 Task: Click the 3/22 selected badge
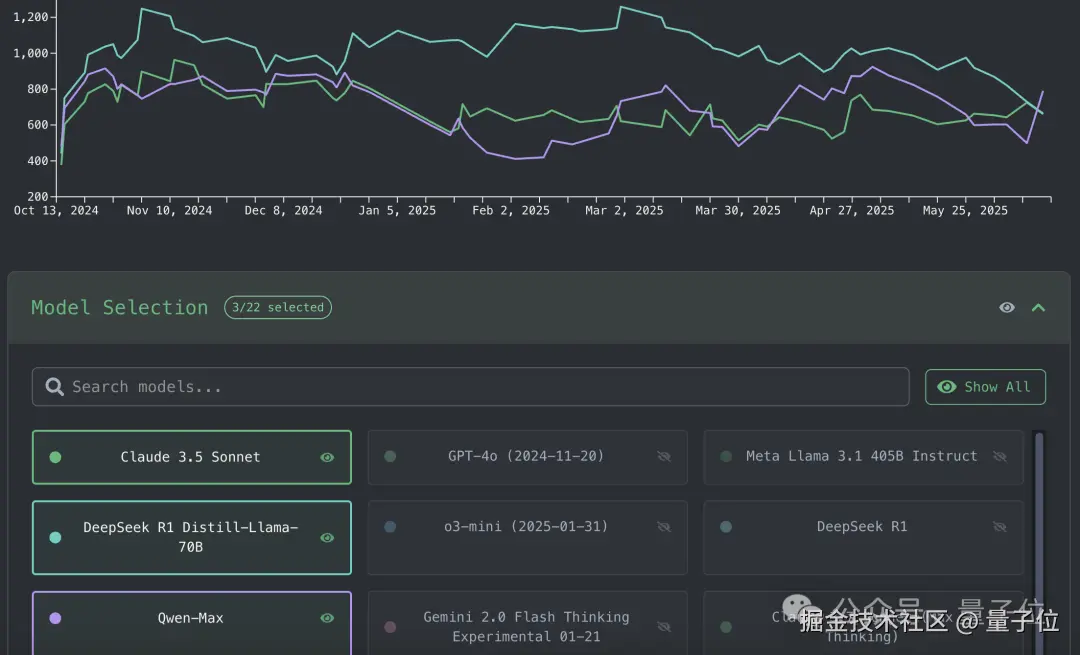point(278,308)
